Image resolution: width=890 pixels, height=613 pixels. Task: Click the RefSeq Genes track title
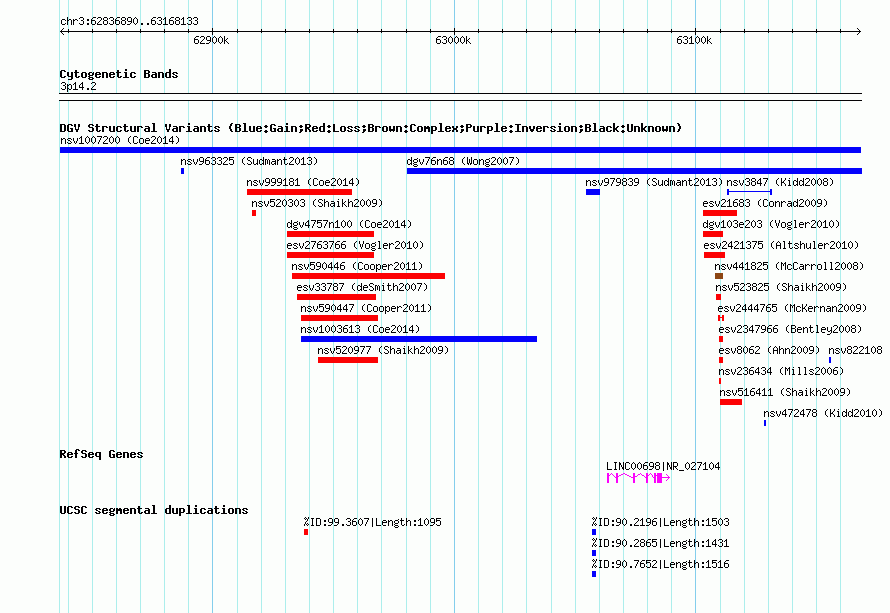point(101,454)
